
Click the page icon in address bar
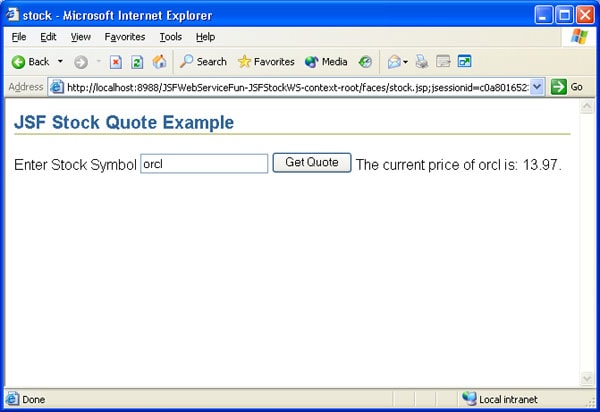coord(57,87)
